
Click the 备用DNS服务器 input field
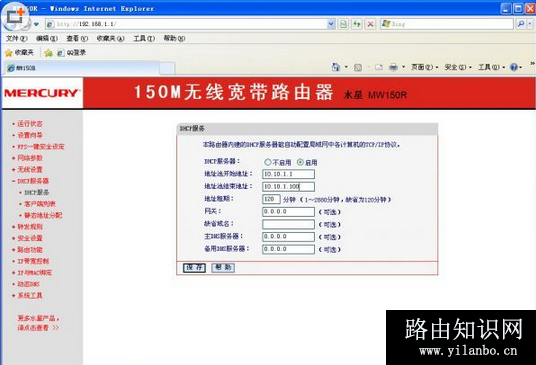coord(288,249)
